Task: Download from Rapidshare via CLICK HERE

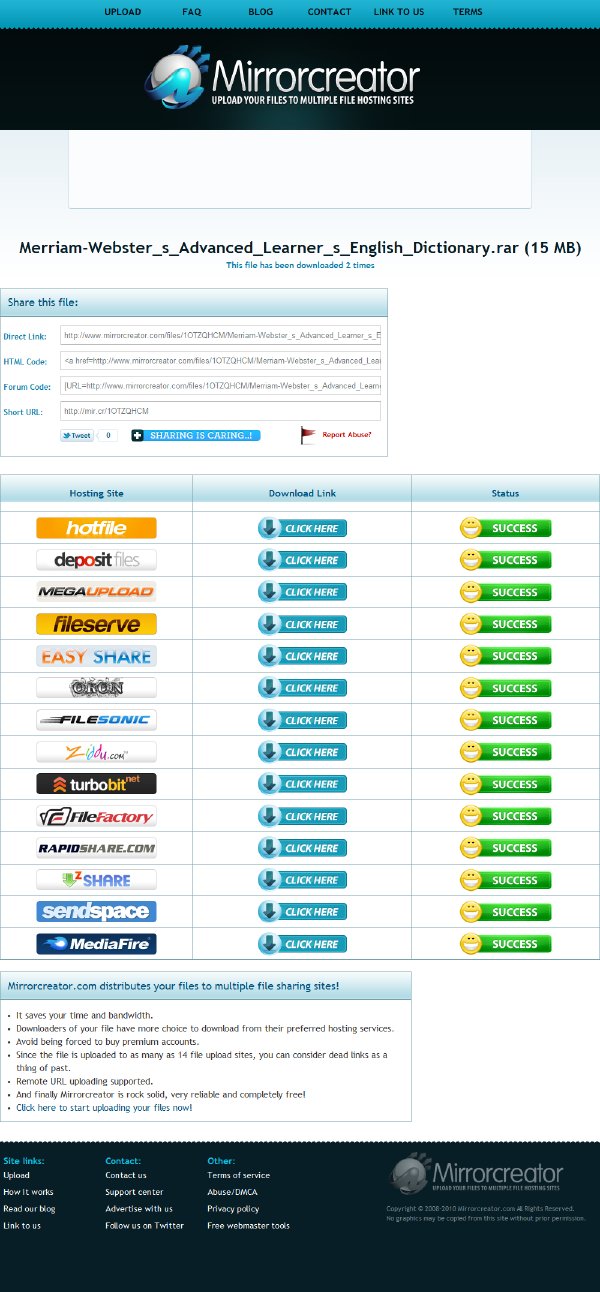Action: (302, 848)
